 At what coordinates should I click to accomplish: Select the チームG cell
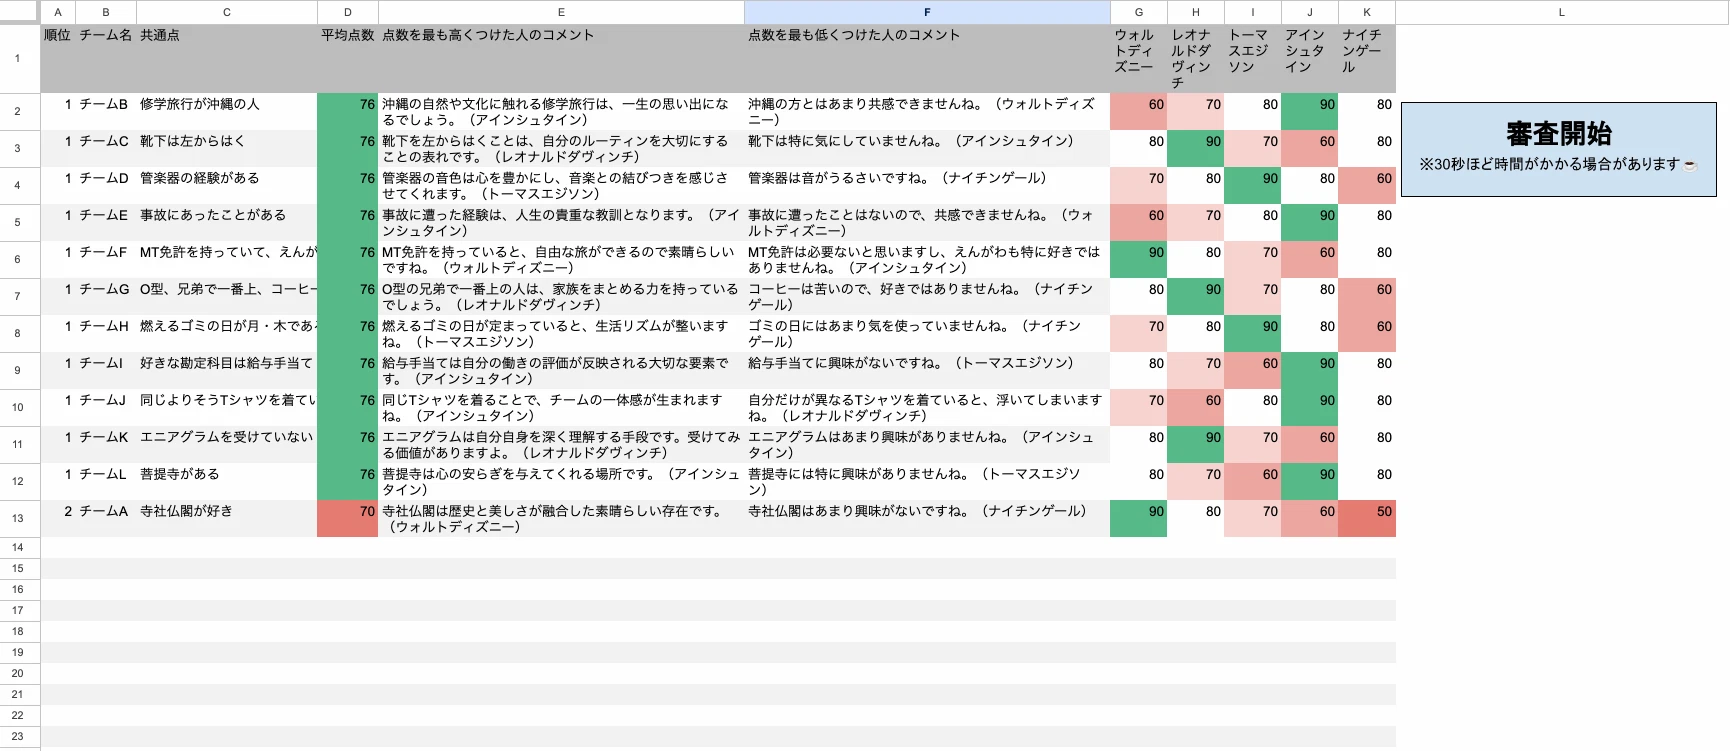(106, 296)
